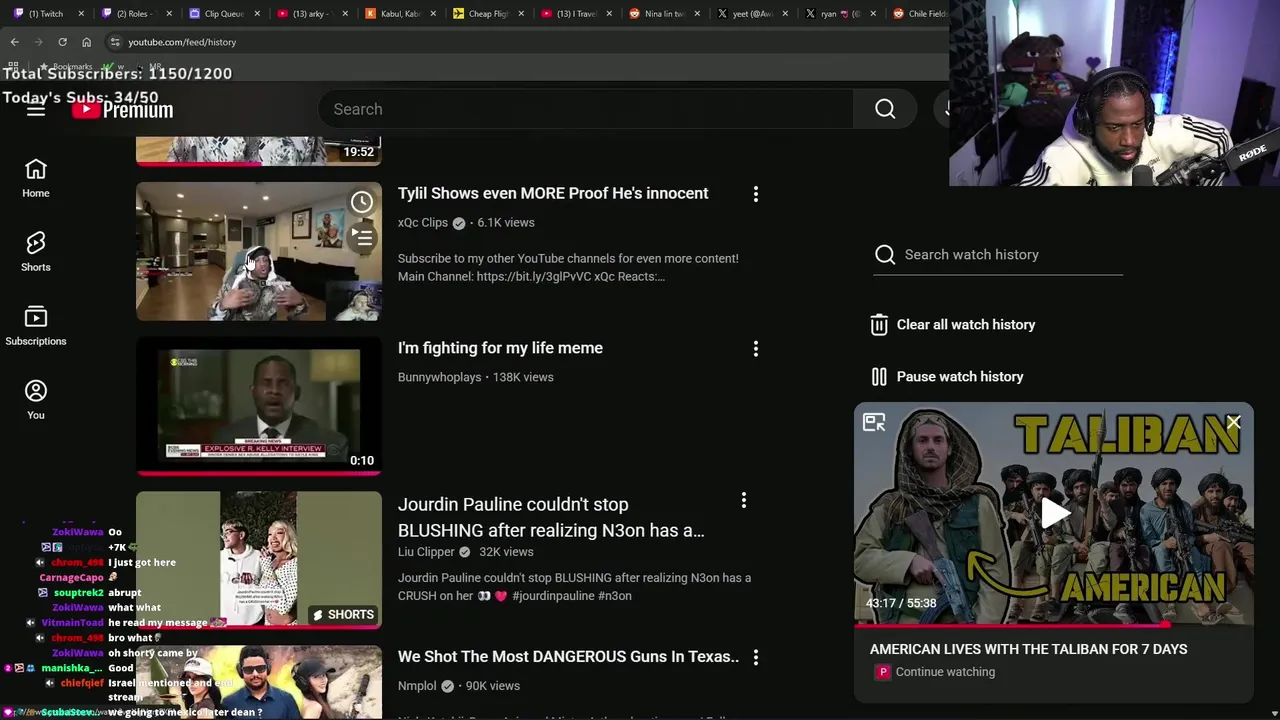The image size is (1280, 720).
Task: Switch to the Cheap Flights tab
Action: pyautogui.click(x=488, y=14)
